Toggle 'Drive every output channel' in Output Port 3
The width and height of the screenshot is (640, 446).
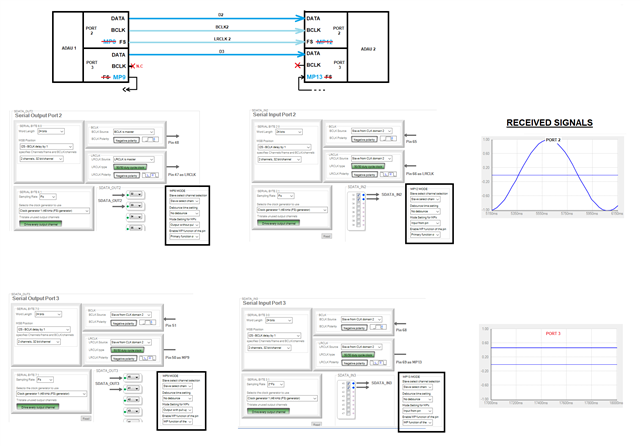38,407
